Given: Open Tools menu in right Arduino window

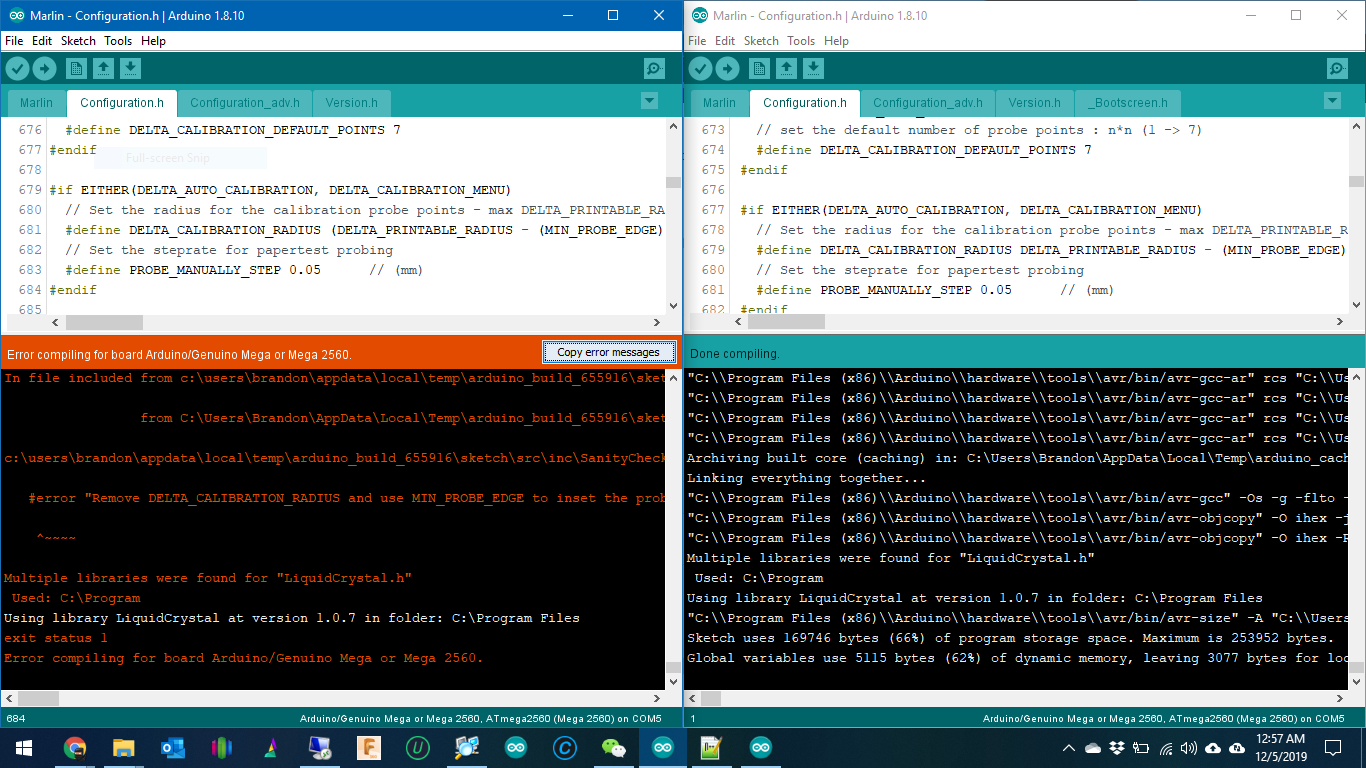Looking at the screenshot, I should [x=801, y=41].
